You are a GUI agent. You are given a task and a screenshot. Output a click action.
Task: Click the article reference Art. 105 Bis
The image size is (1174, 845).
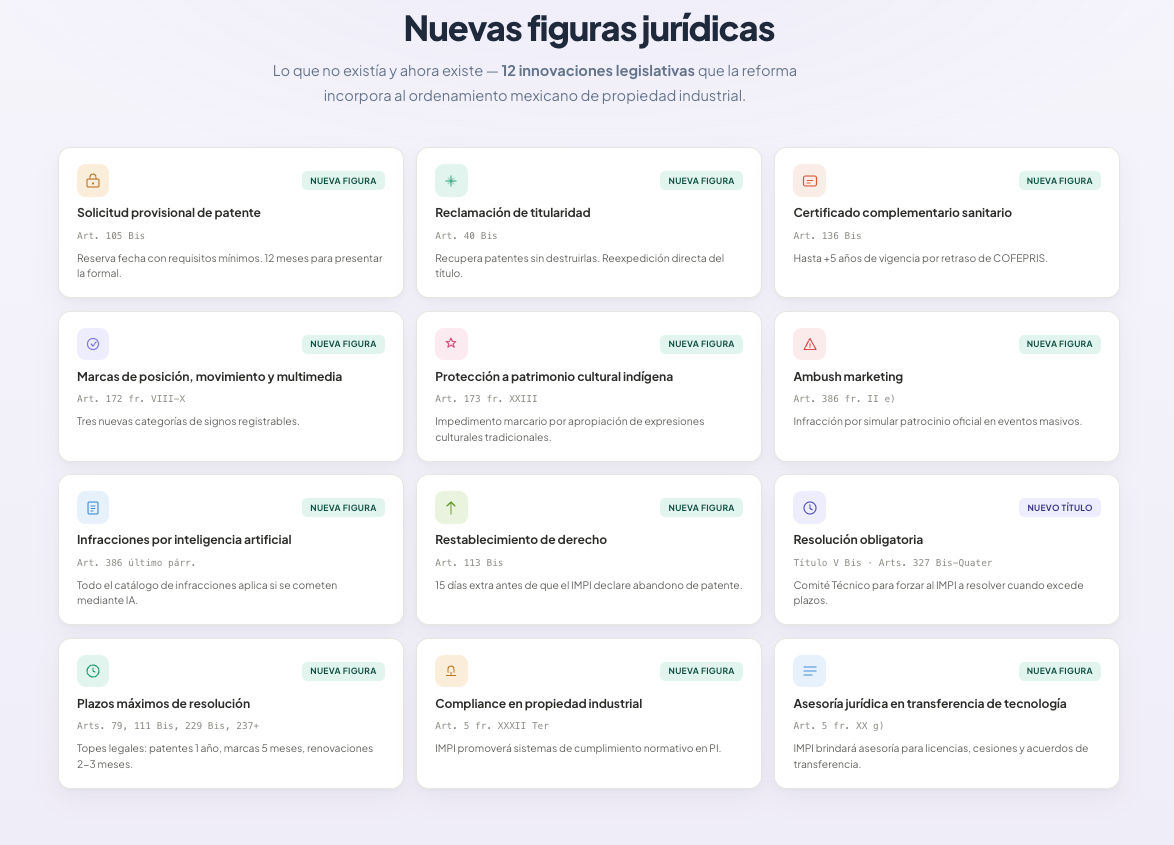111,236
